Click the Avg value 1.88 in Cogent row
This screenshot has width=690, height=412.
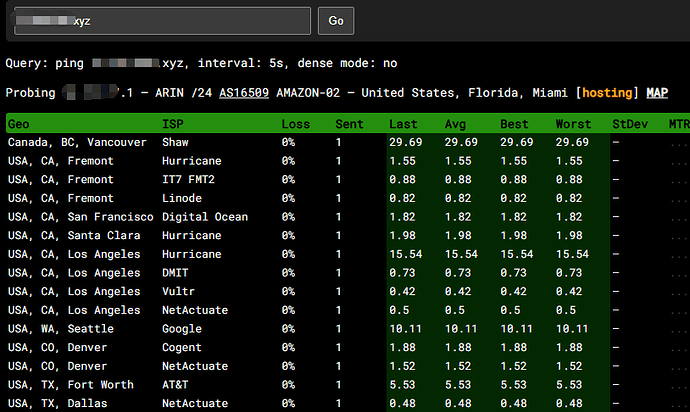tap(458, 347)
